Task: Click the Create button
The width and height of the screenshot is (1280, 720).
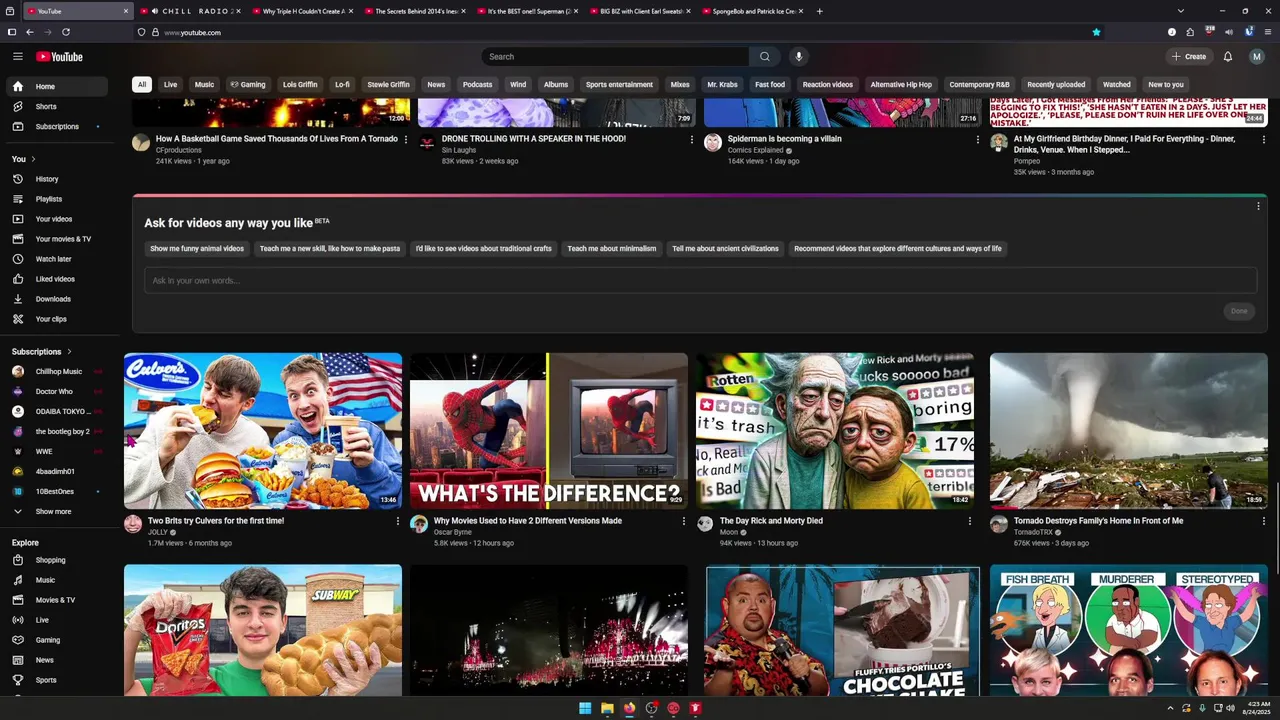Action: click(x=1190, y=57)
